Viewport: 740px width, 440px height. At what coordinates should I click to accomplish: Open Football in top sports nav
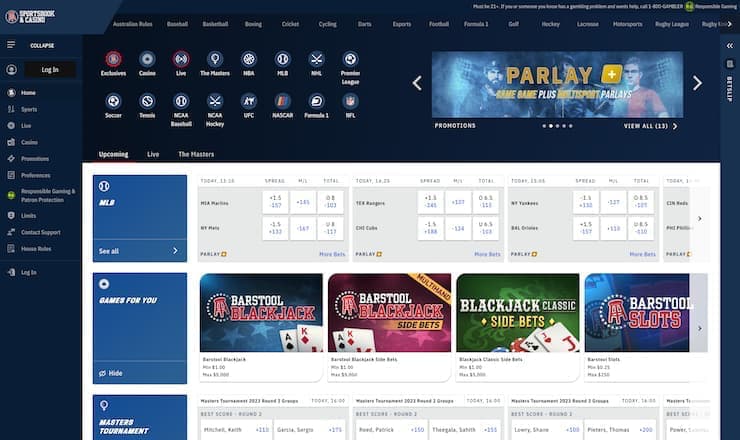click(439, 24)
